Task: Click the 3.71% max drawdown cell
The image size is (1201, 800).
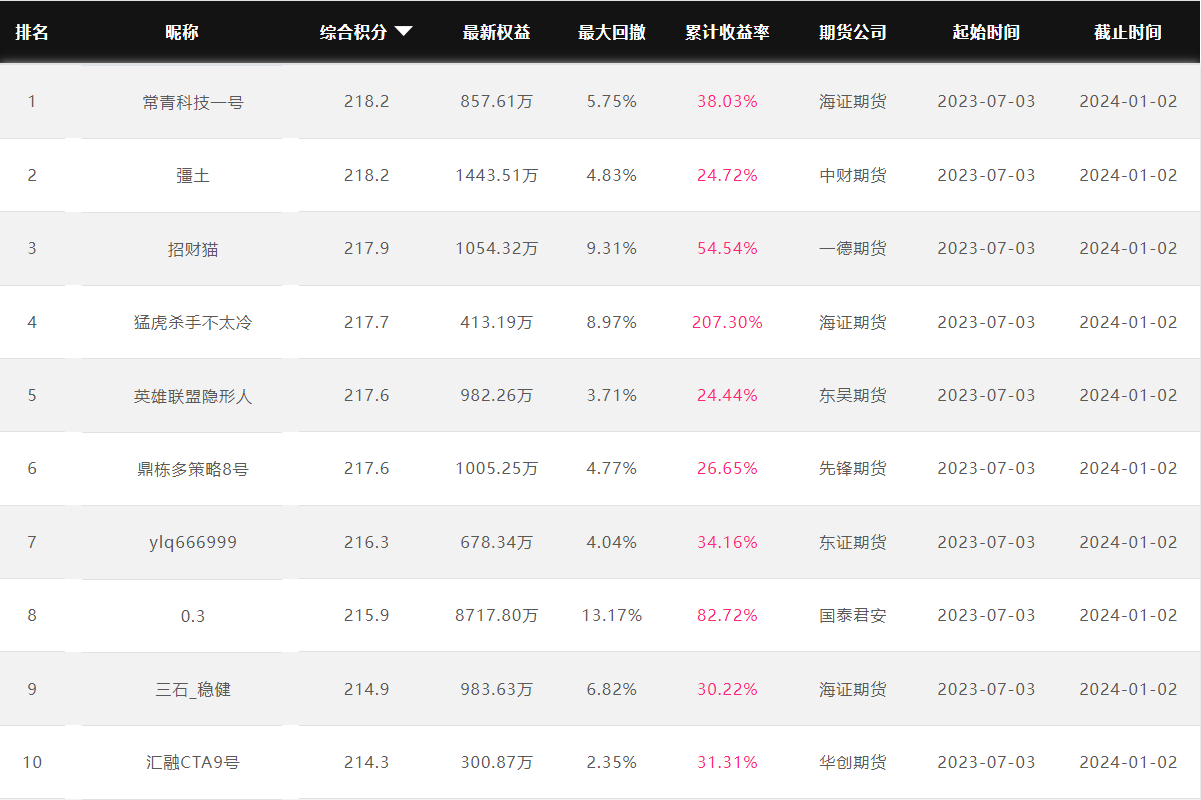Action: coord(612,396)
